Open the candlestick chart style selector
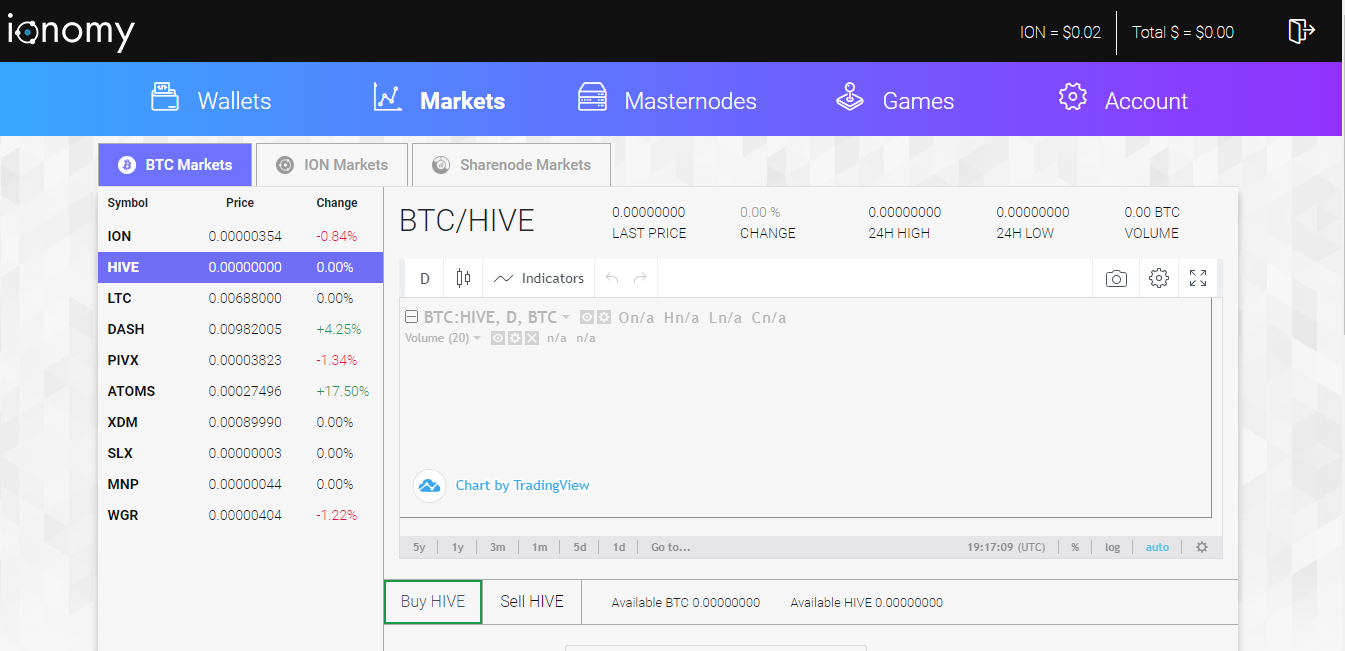The height and width of the screenshot is (651, 1345). click(463, 278)
